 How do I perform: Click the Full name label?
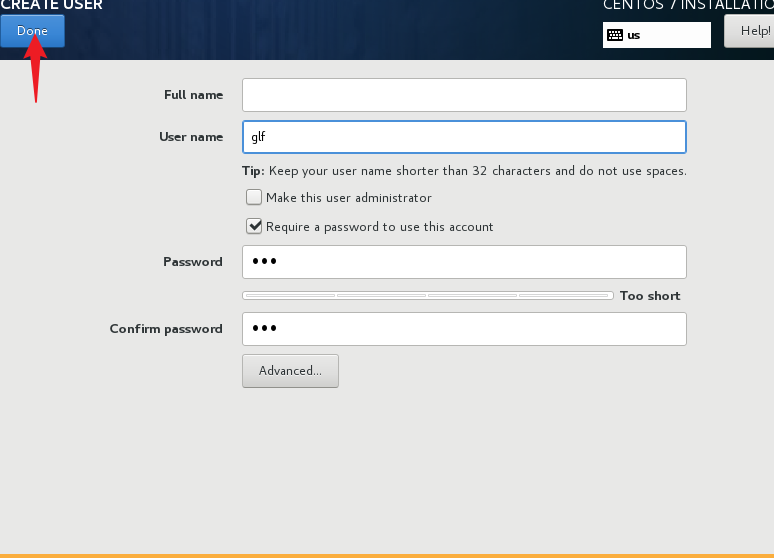(x=194, y=95)
